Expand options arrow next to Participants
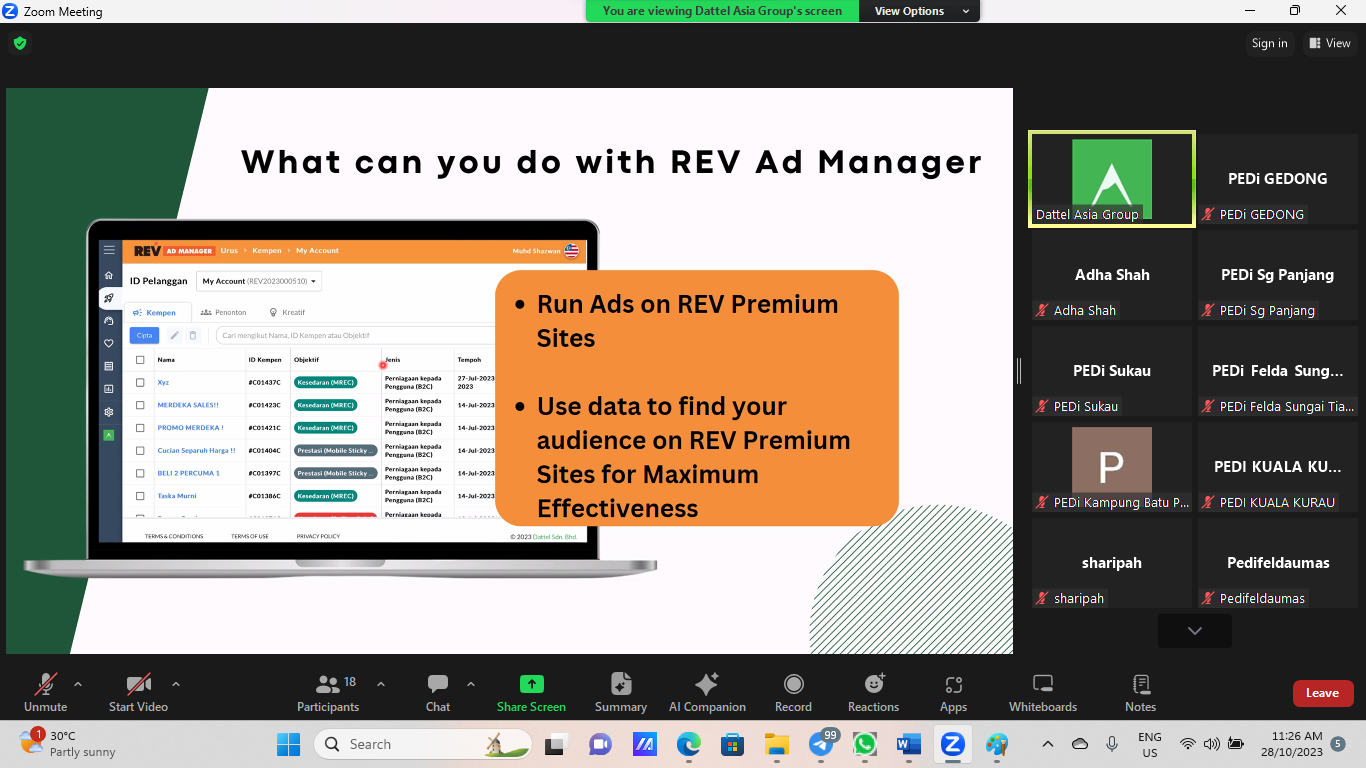Viewport: 1366px width, 768px height. [x=381, y=684]
